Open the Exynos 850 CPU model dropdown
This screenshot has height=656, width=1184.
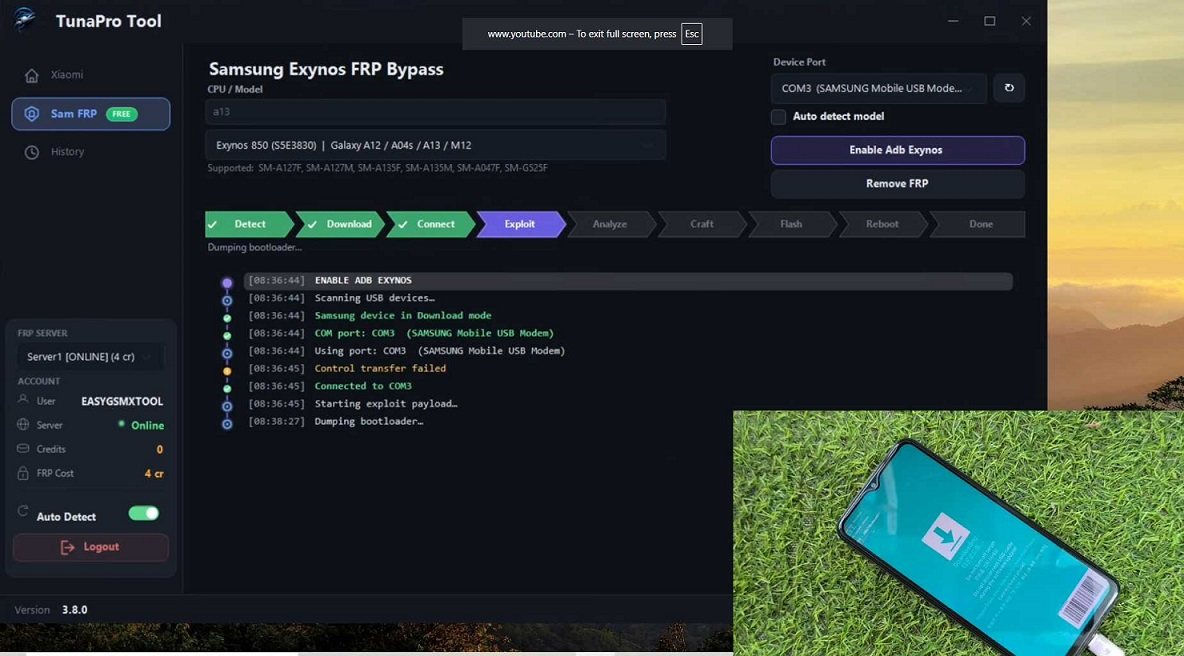coord(436,145)
